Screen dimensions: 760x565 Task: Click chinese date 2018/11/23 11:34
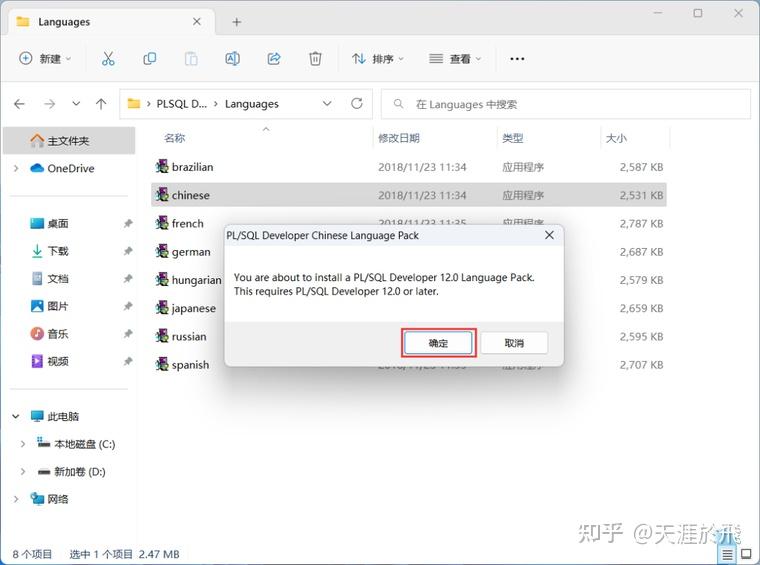click(x=422, y=195)
